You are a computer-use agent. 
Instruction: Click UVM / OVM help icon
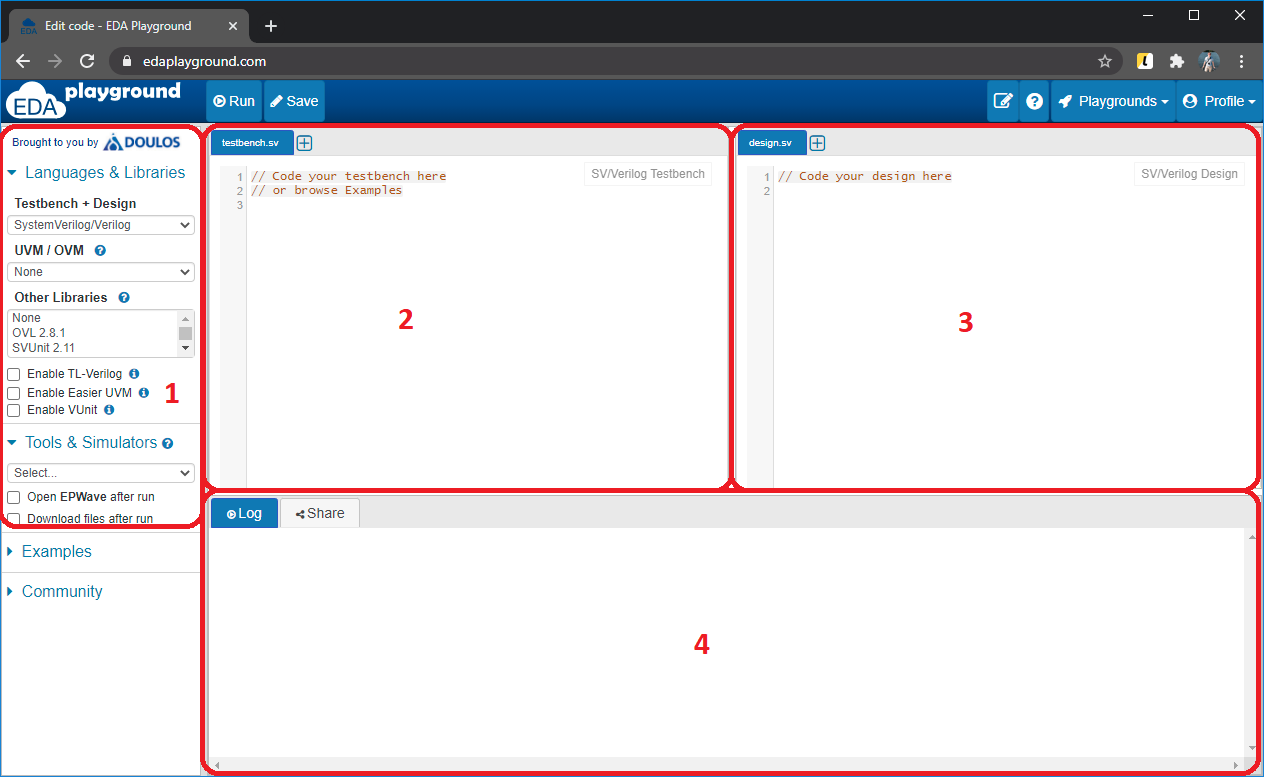100,250
